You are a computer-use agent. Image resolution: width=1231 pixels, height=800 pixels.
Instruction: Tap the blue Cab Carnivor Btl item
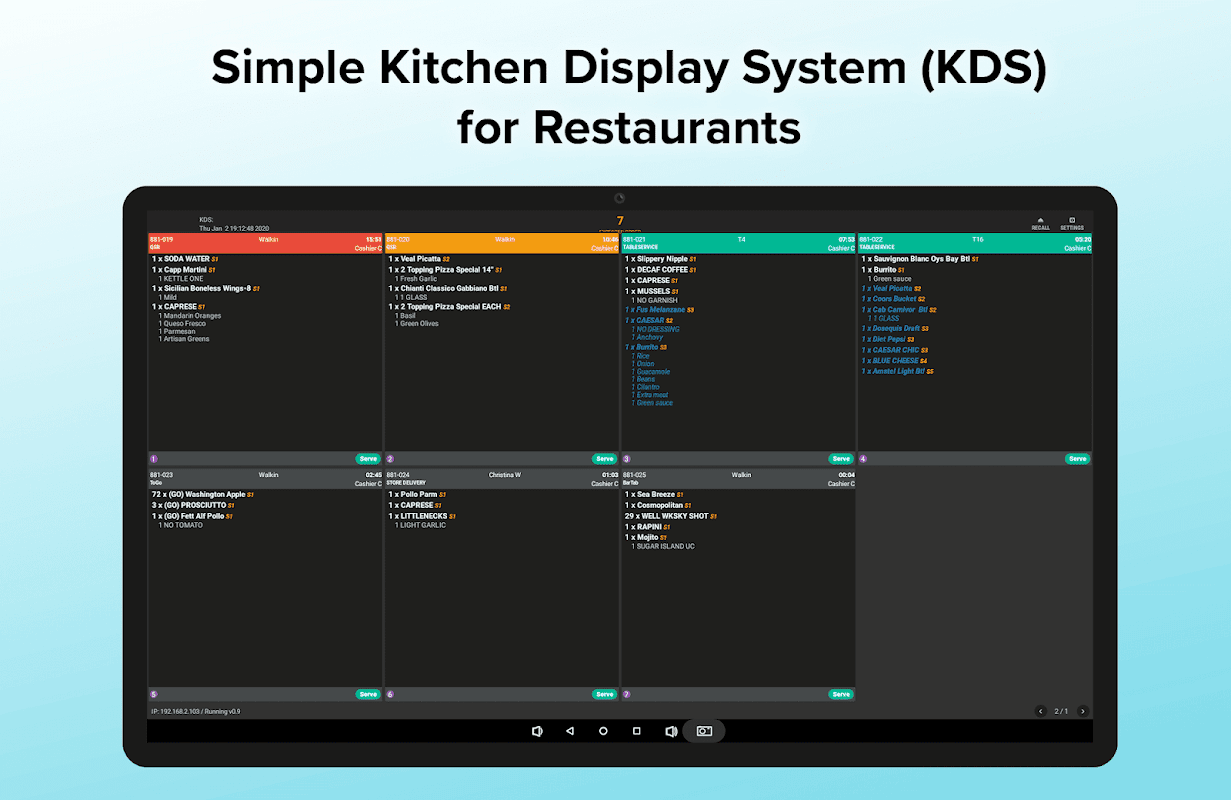click(x=899, y=310)
